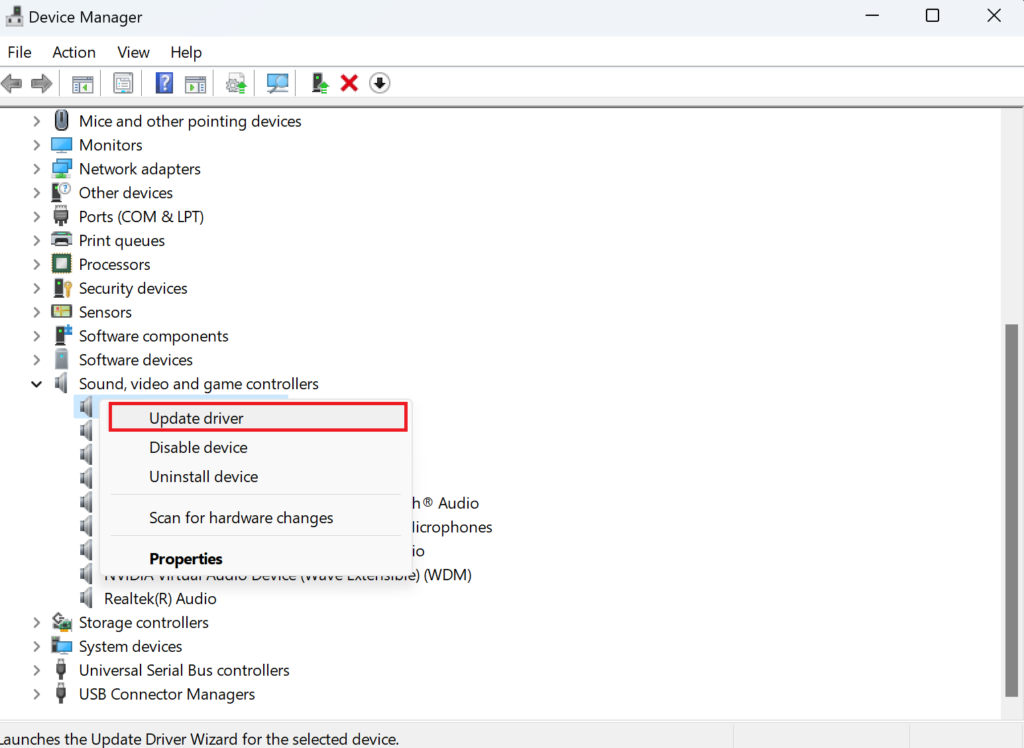Open the View menu
The width and height of the screenshot is (1024, 748).
pos(133,52)
